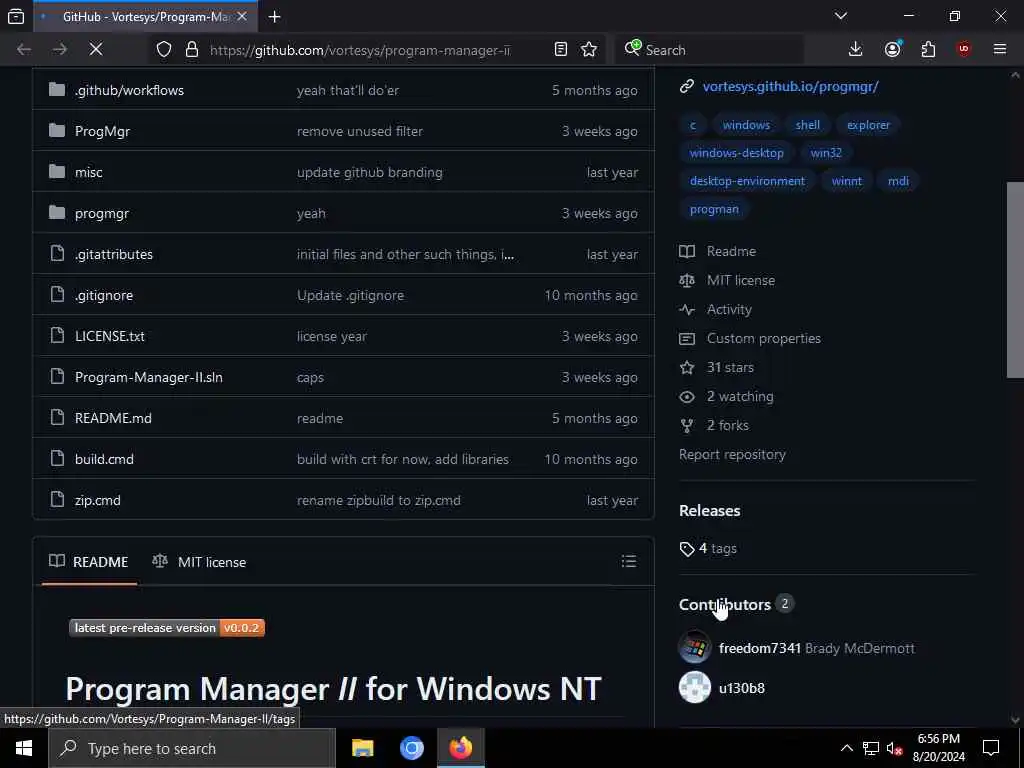Open commit 'rename zipbuild to zip.cmd'
Screen dimensions: 1024x768
tap(379, 500)
